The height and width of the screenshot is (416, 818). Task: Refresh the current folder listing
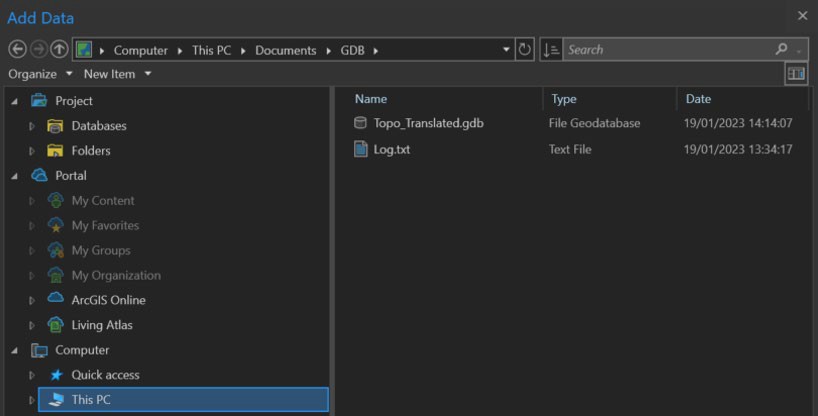point(524,50)
